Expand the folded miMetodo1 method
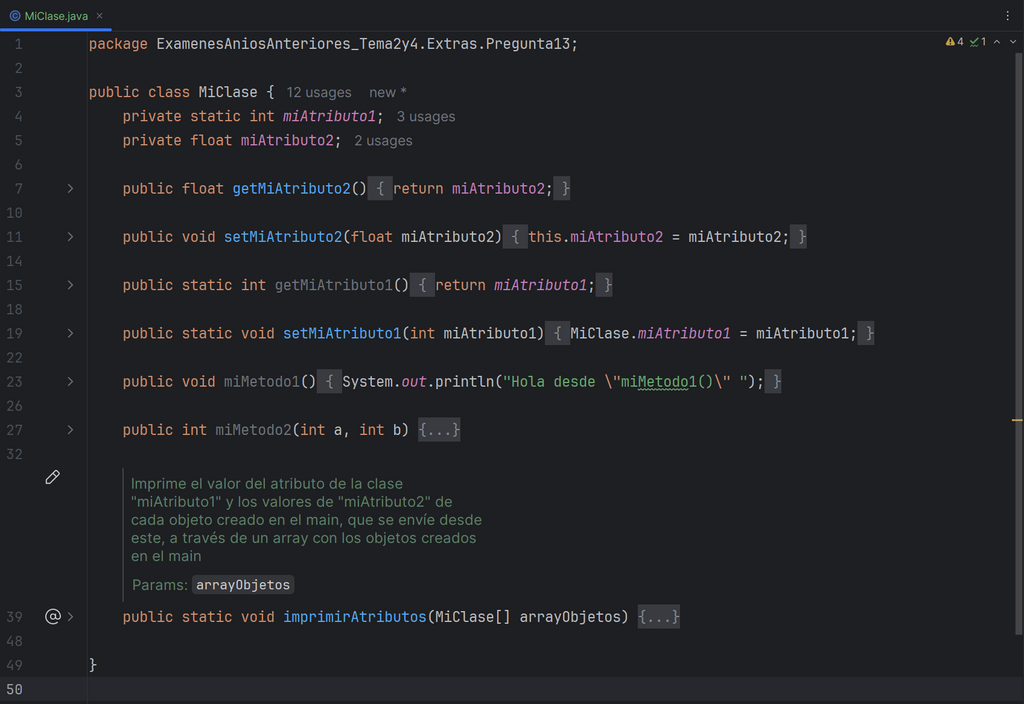This screenshot has width=1024, height=704. pyautogui.click(x=71, y=382)
